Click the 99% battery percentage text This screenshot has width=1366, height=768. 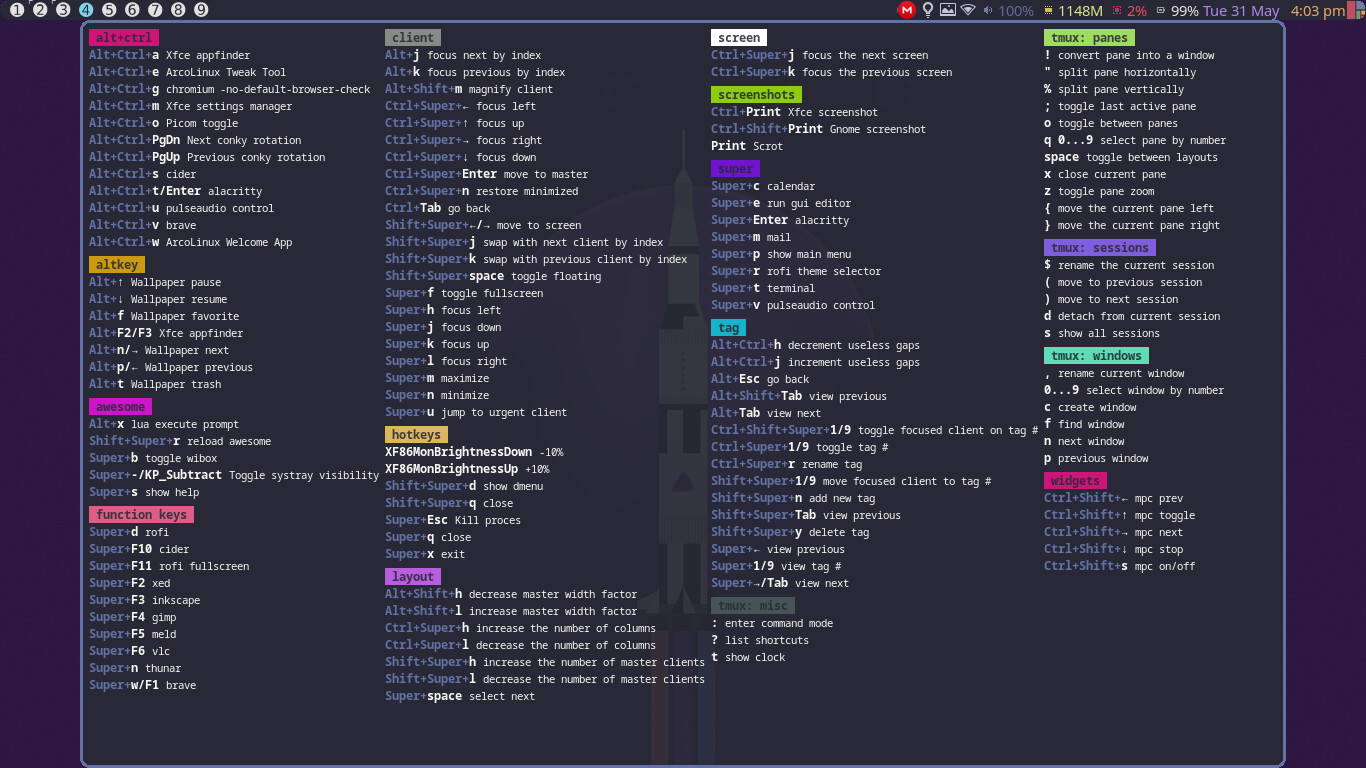[1185, 11]
